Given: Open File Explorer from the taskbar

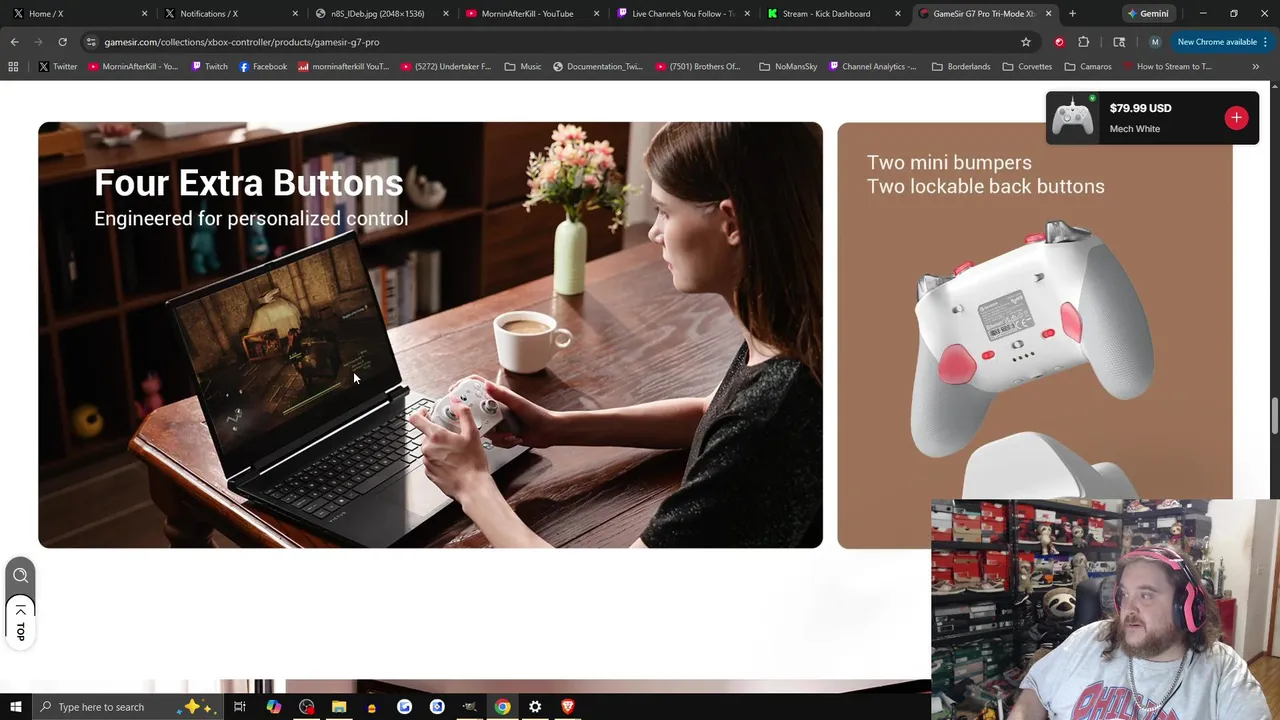Looking at the screenshot, I should click(x=339, y=707).
